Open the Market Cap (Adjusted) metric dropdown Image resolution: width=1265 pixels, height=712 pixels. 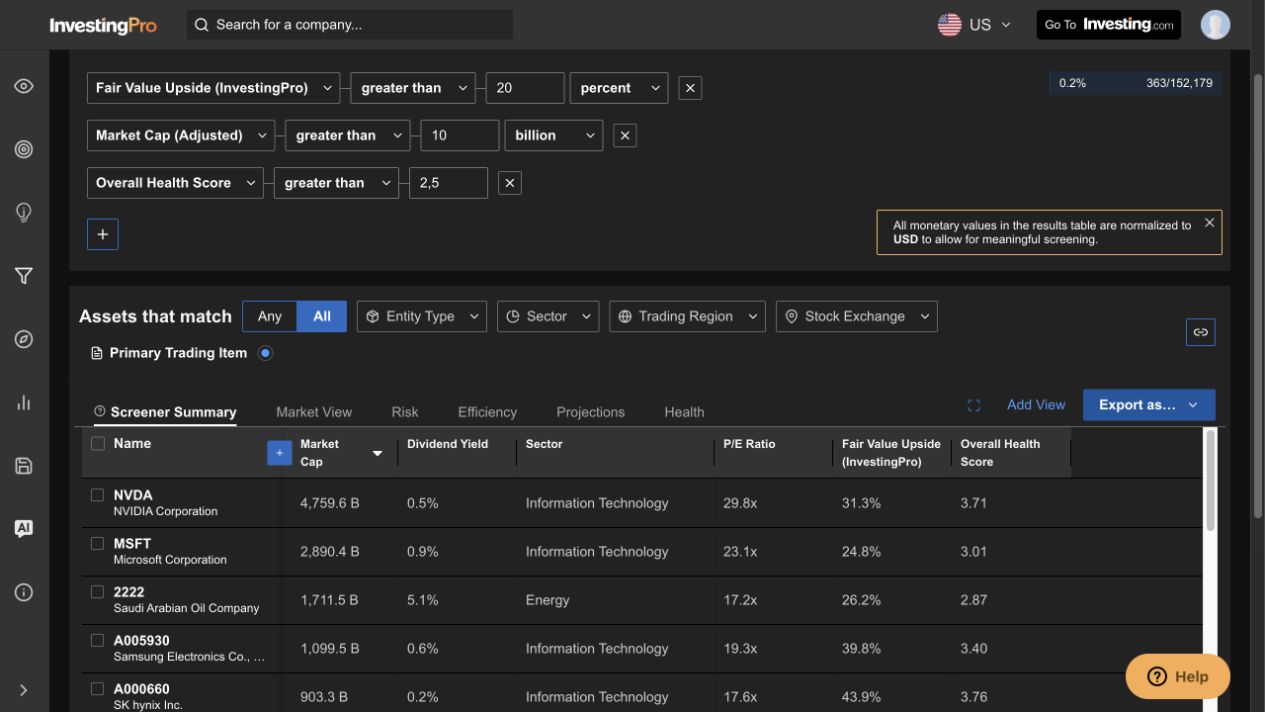click(x=181, y=135)
